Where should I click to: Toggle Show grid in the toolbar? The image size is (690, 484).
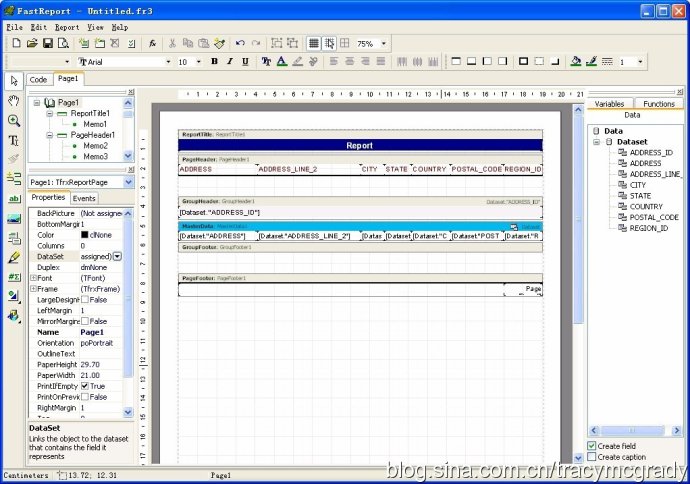[x=313, y=43]
